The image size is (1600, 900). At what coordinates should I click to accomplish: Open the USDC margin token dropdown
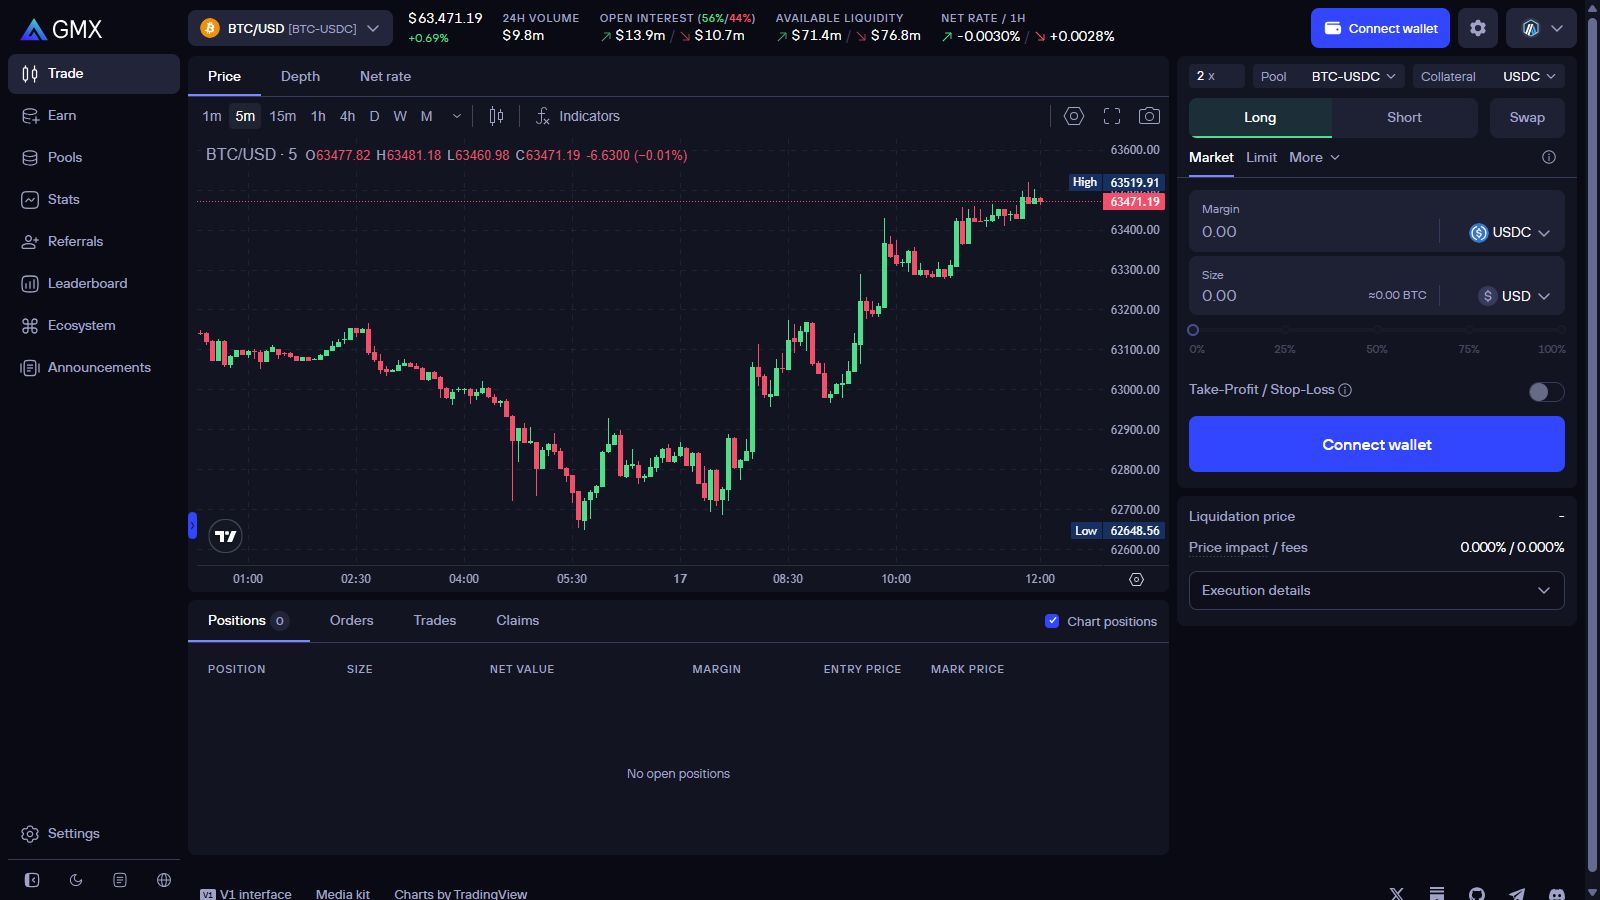click(1509, 232)
